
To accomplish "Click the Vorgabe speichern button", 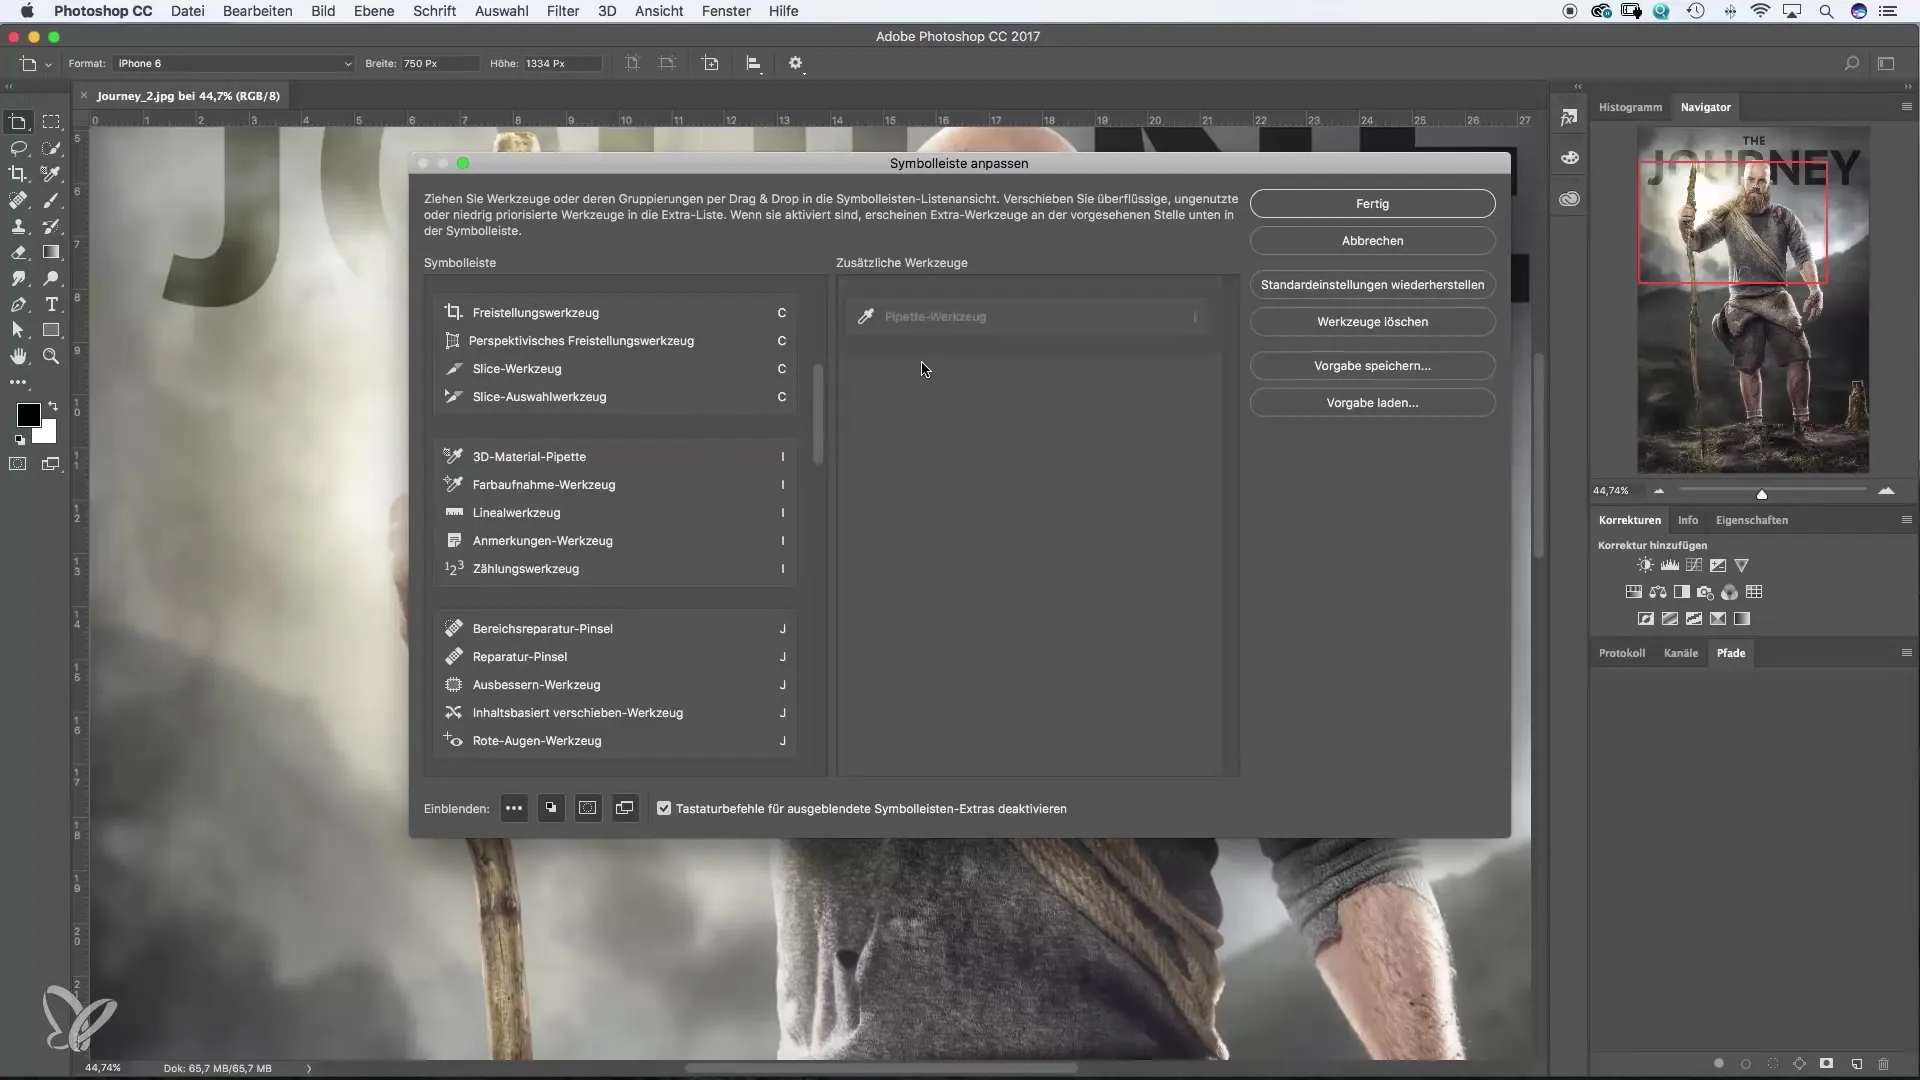I will point(1372,365).
